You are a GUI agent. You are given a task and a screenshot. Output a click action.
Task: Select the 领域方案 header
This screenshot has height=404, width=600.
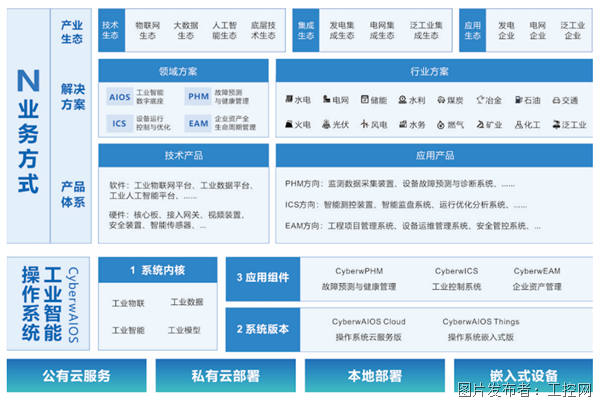[183, 71]
